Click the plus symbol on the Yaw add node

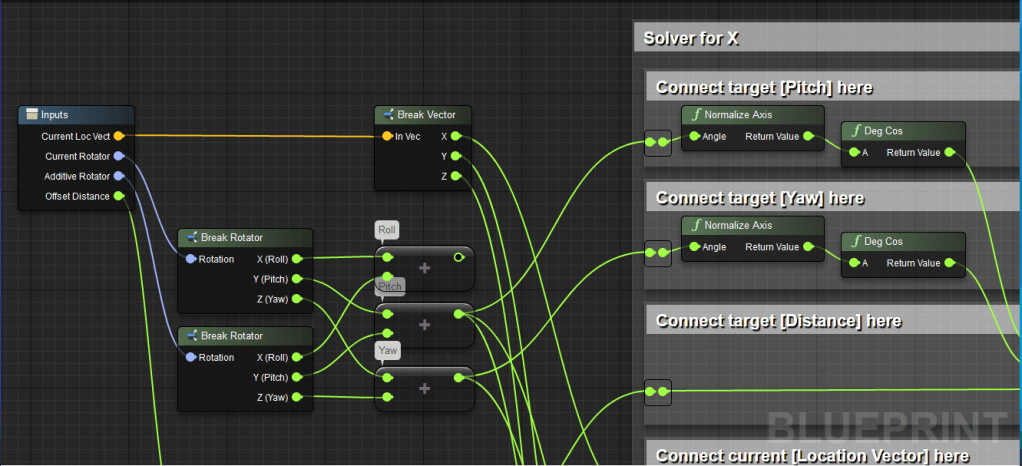(424, 388)
